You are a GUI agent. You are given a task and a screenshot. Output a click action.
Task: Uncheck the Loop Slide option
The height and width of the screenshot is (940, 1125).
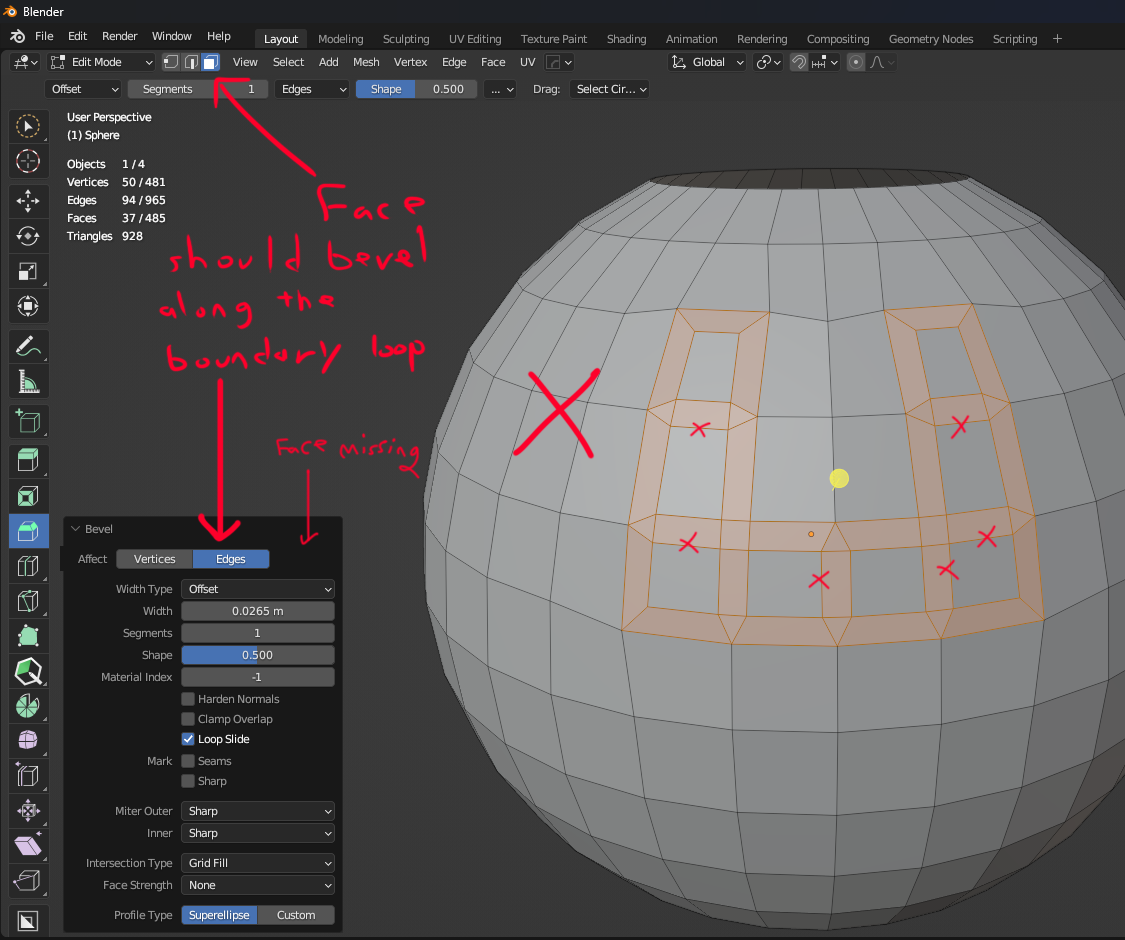[188, 739]
